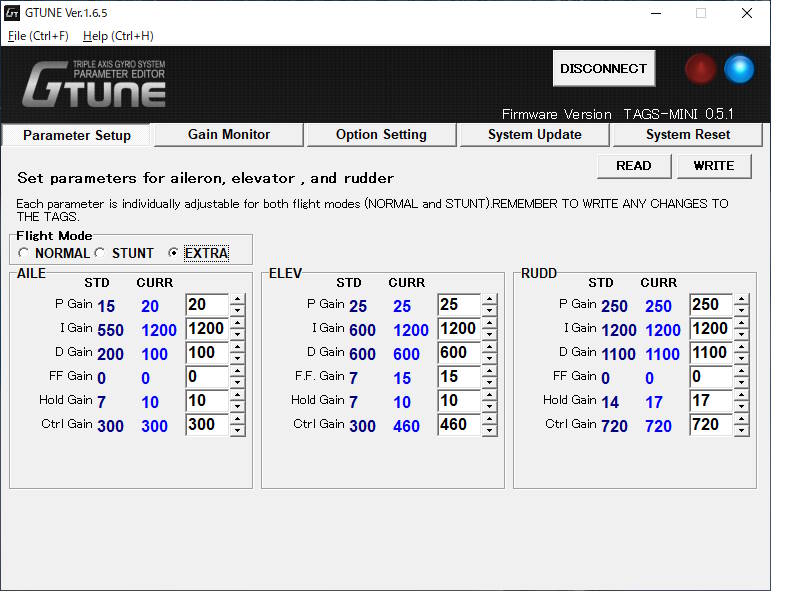Image resolution: width=800 pixels, height=600 pixels.
Task: Click the ELEV D Gain input field
Action: click(459, 353)
